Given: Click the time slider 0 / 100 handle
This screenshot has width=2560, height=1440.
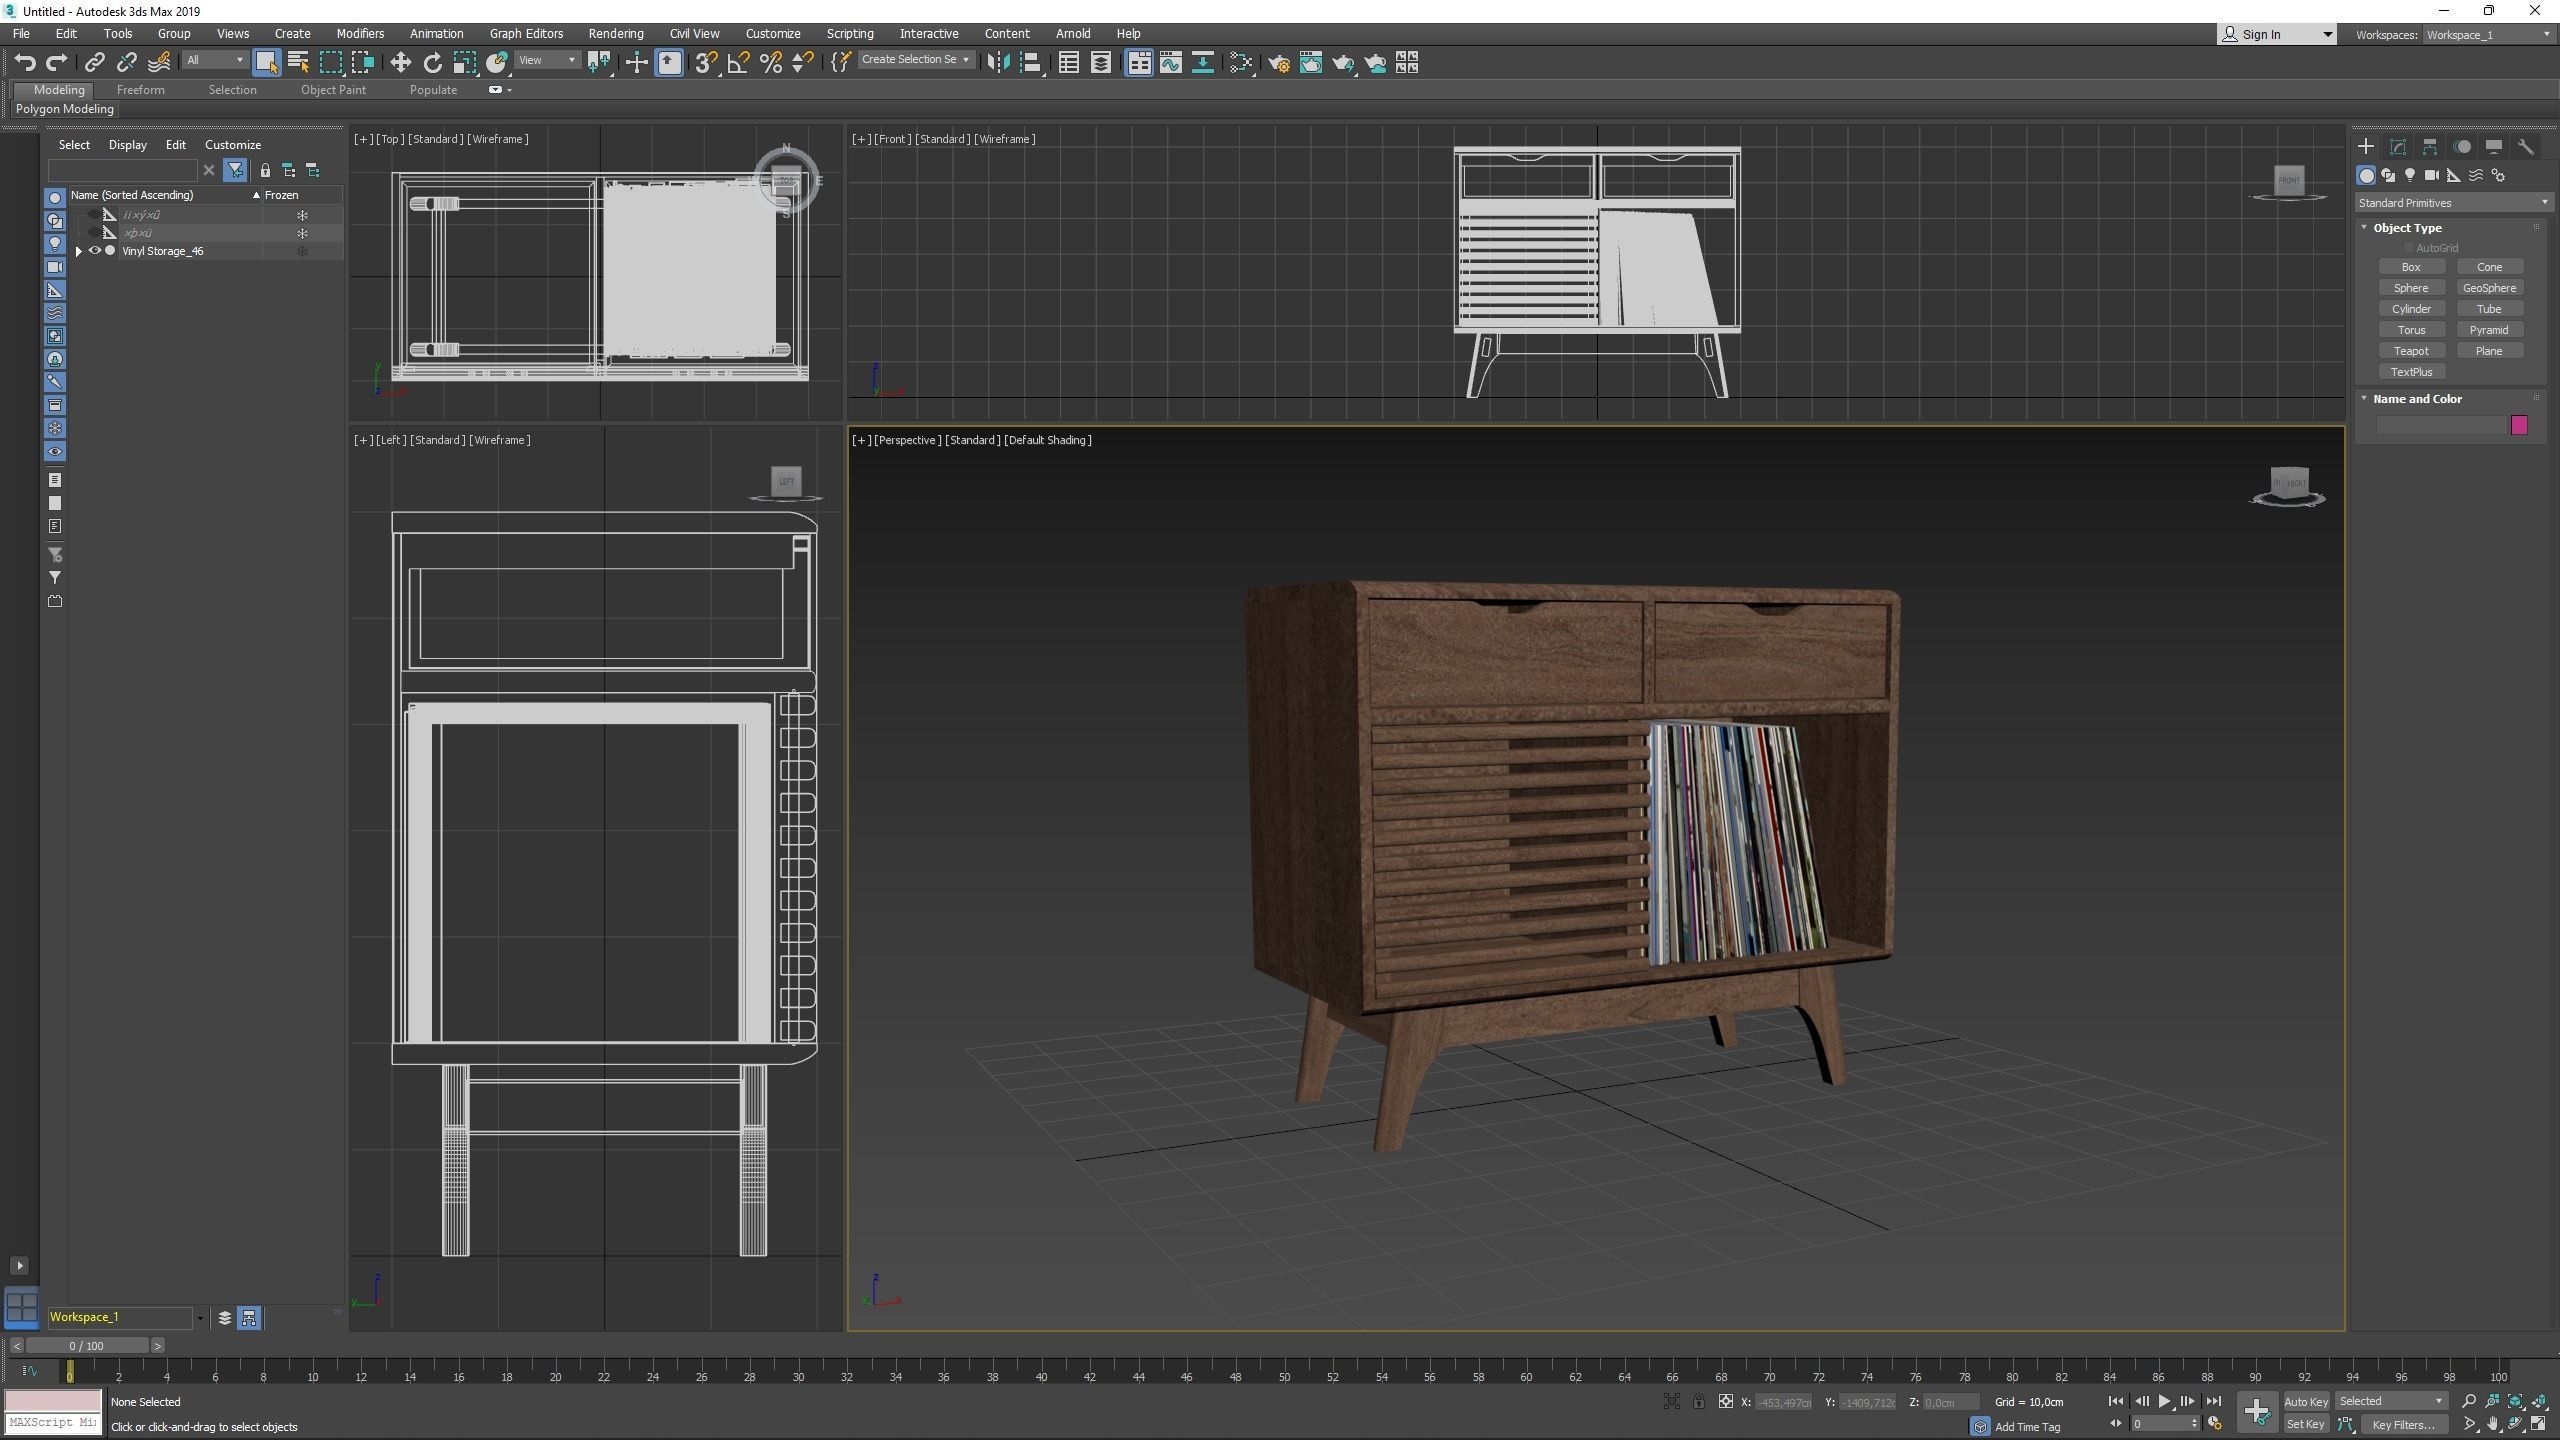Looking at the screenshot, I should click(x=86, y=1346).
